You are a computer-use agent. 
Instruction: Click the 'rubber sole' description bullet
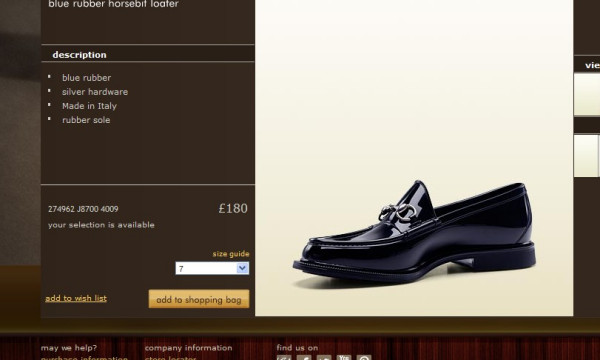86,120
